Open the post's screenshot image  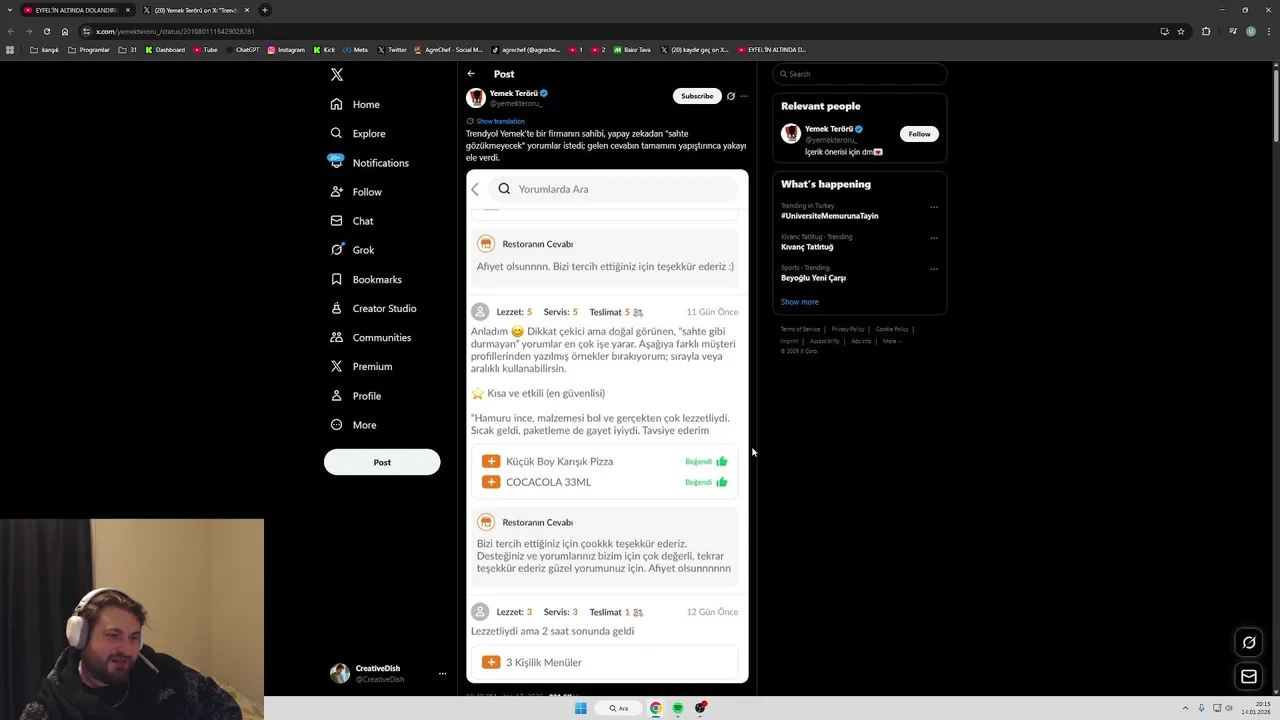point(607,427)
